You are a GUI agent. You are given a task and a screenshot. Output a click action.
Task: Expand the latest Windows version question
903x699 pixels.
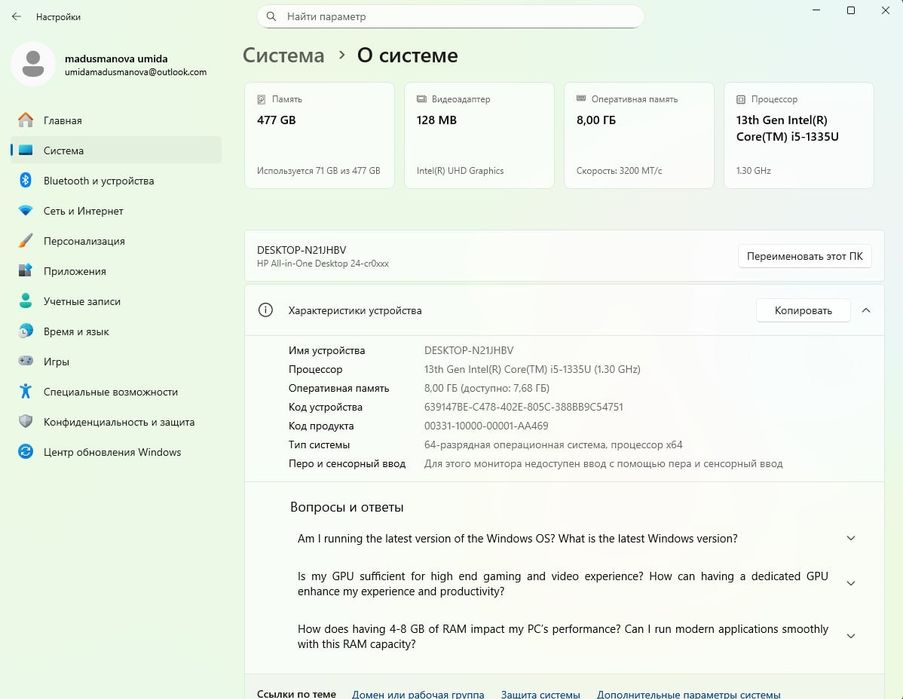click(x=851, y=538)
